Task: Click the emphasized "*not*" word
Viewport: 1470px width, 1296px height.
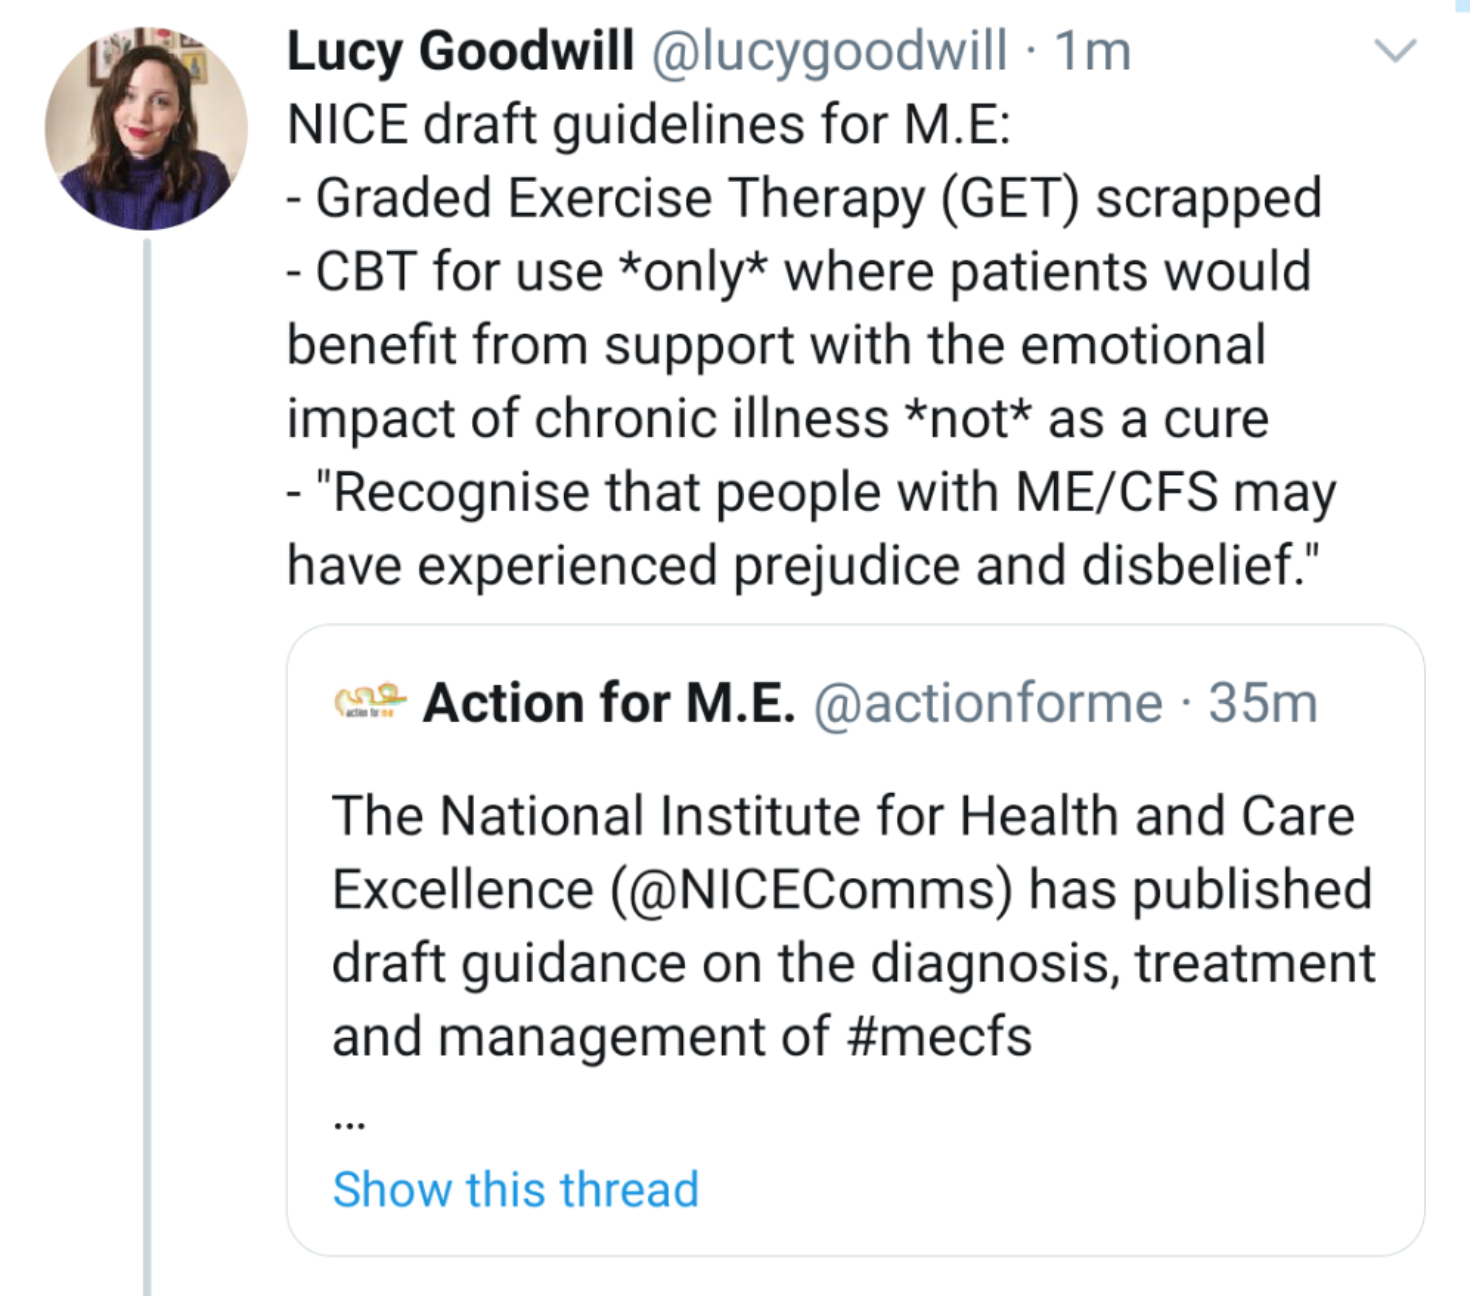Action: [967, 419]
